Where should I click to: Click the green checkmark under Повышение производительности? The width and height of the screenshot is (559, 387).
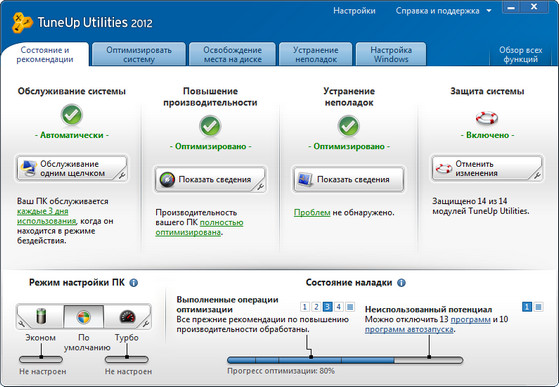tap(210, 126)
